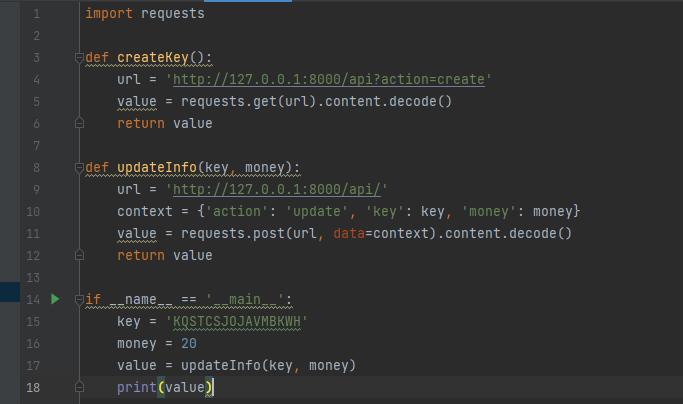Collapse the updateInfo function fold marker
The image size is (683, 404).
click(79, 168)
